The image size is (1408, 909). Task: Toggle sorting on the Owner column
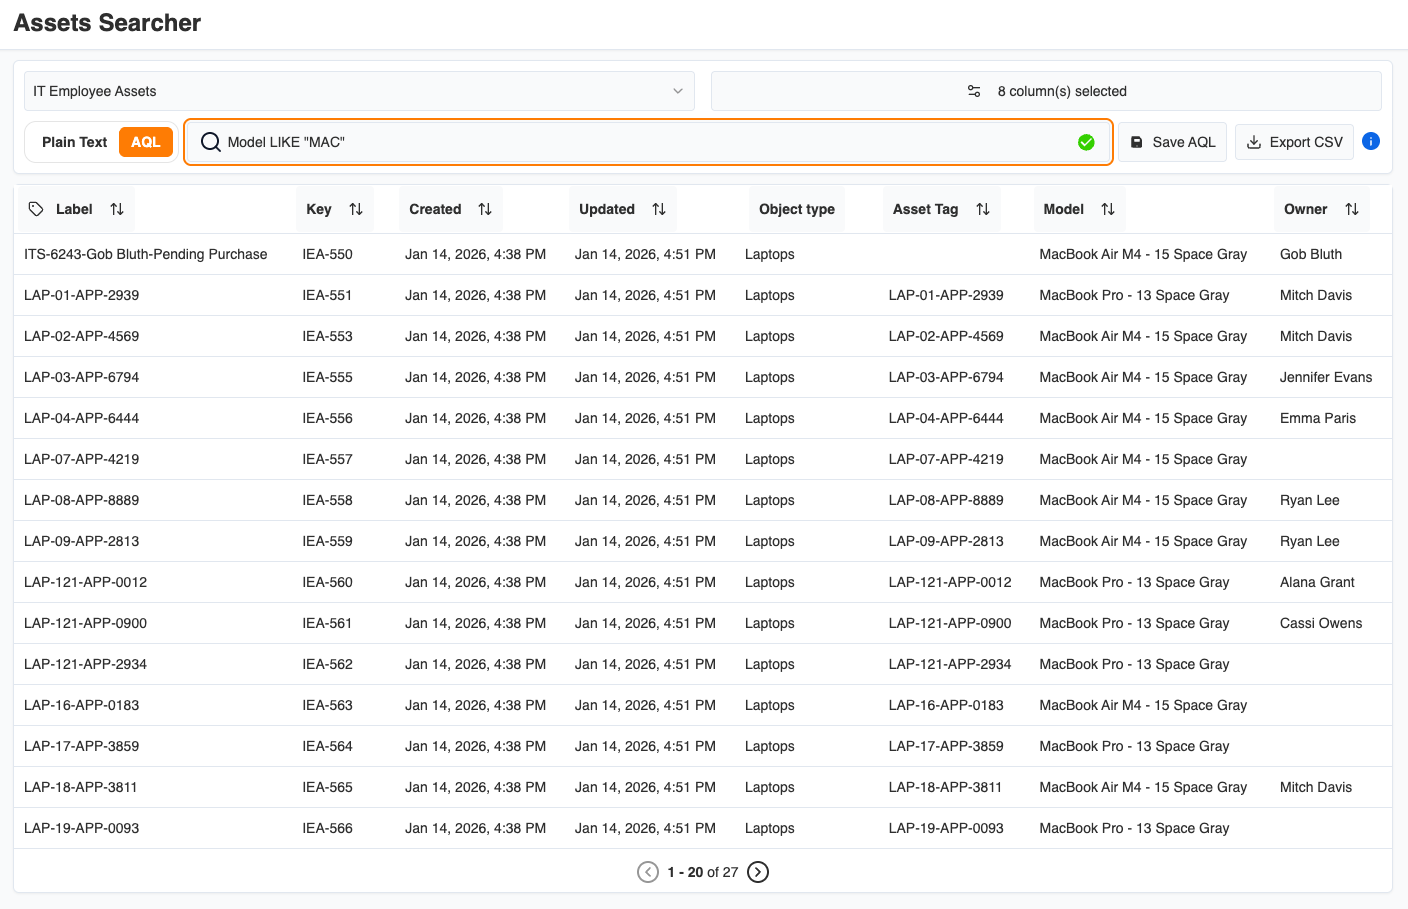click(1351, 209)
